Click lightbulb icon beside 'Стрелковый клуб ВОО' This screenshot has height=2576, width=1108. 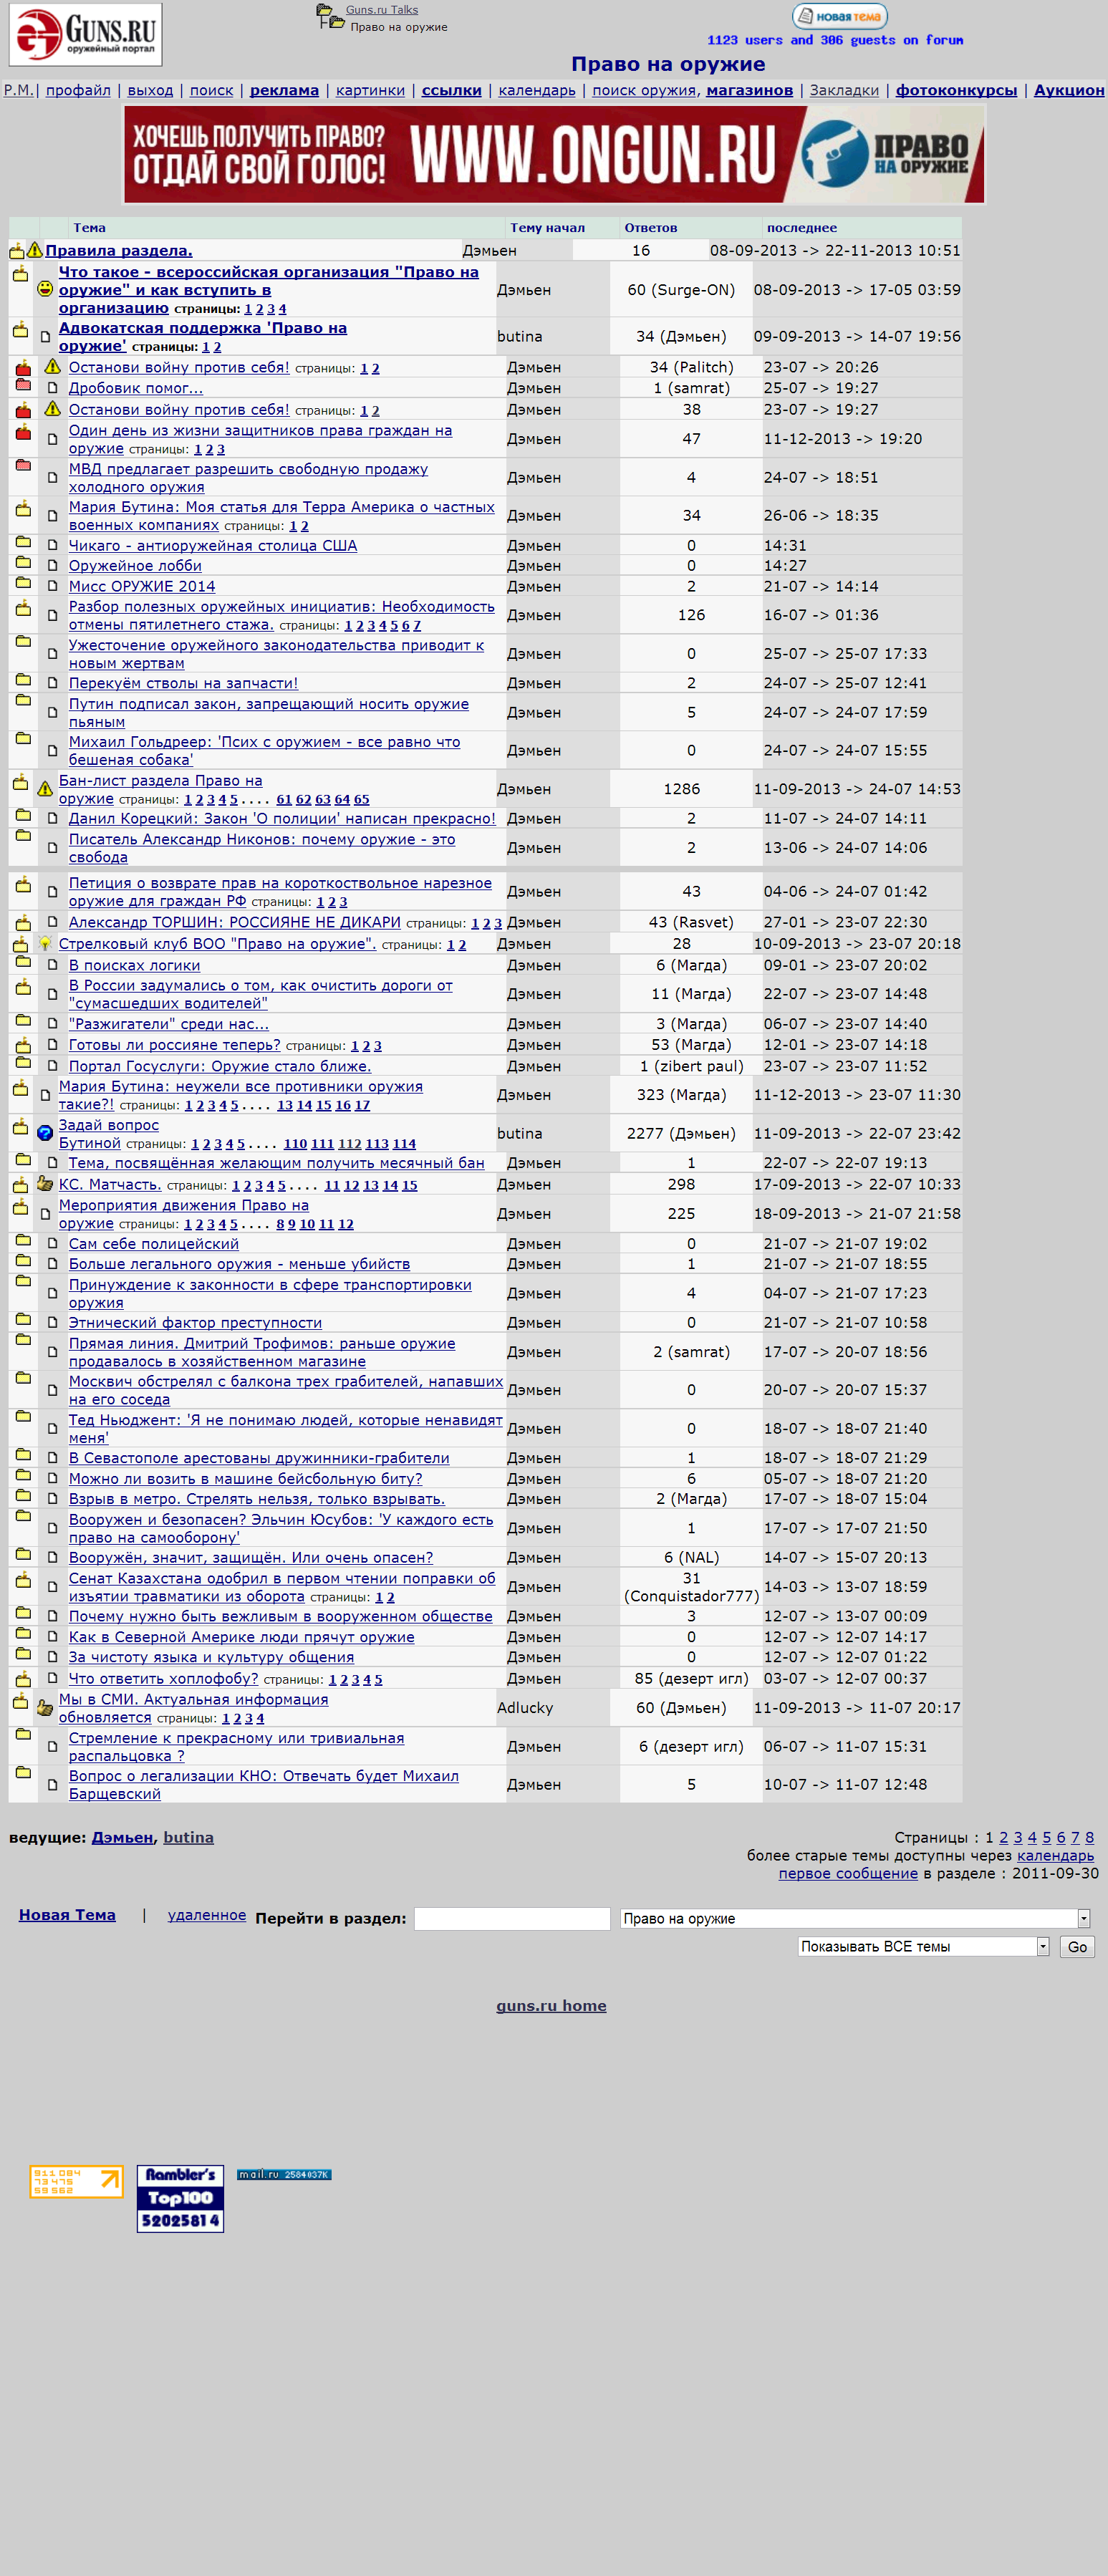[x=45, y=943]
